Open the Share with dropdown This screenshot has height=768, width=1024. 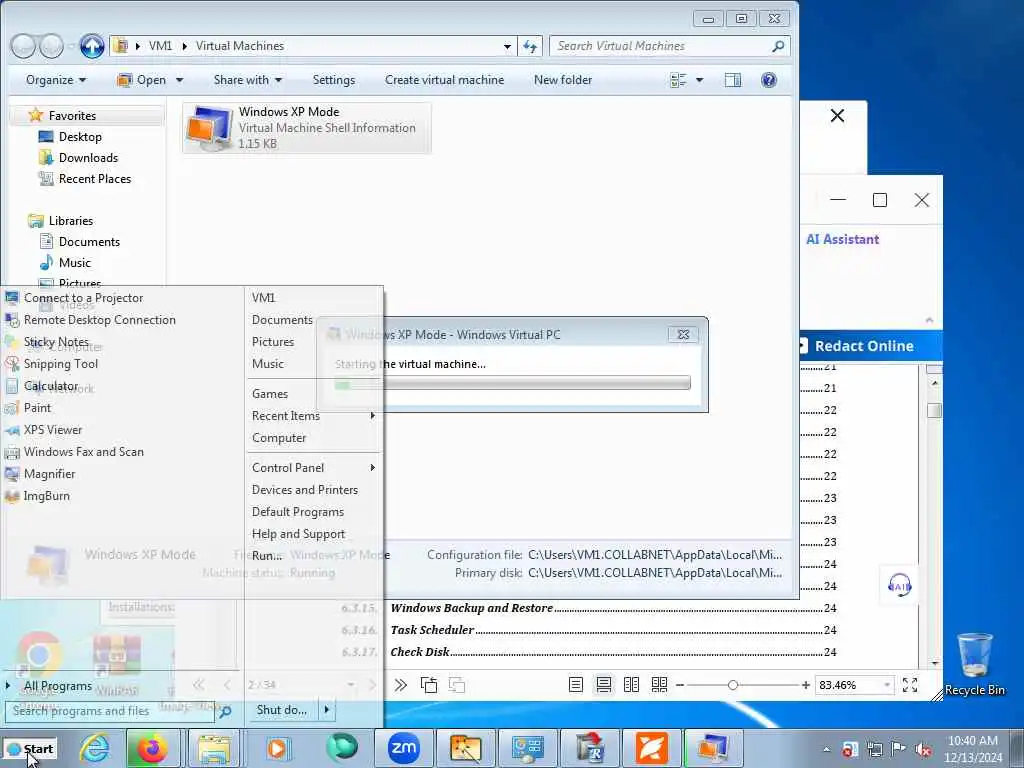point(248,80)
